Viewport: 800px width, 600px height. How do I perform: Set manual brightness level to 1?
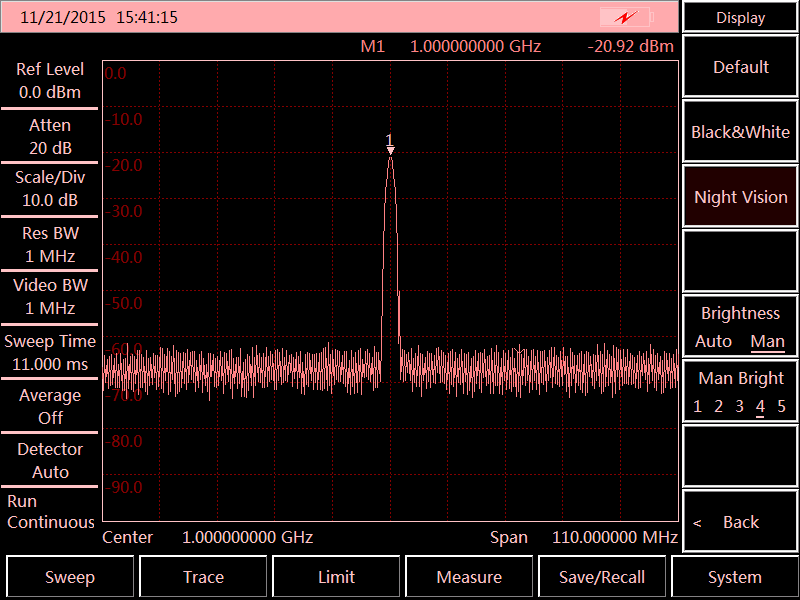pyautogui.click(x=698, y=406)
